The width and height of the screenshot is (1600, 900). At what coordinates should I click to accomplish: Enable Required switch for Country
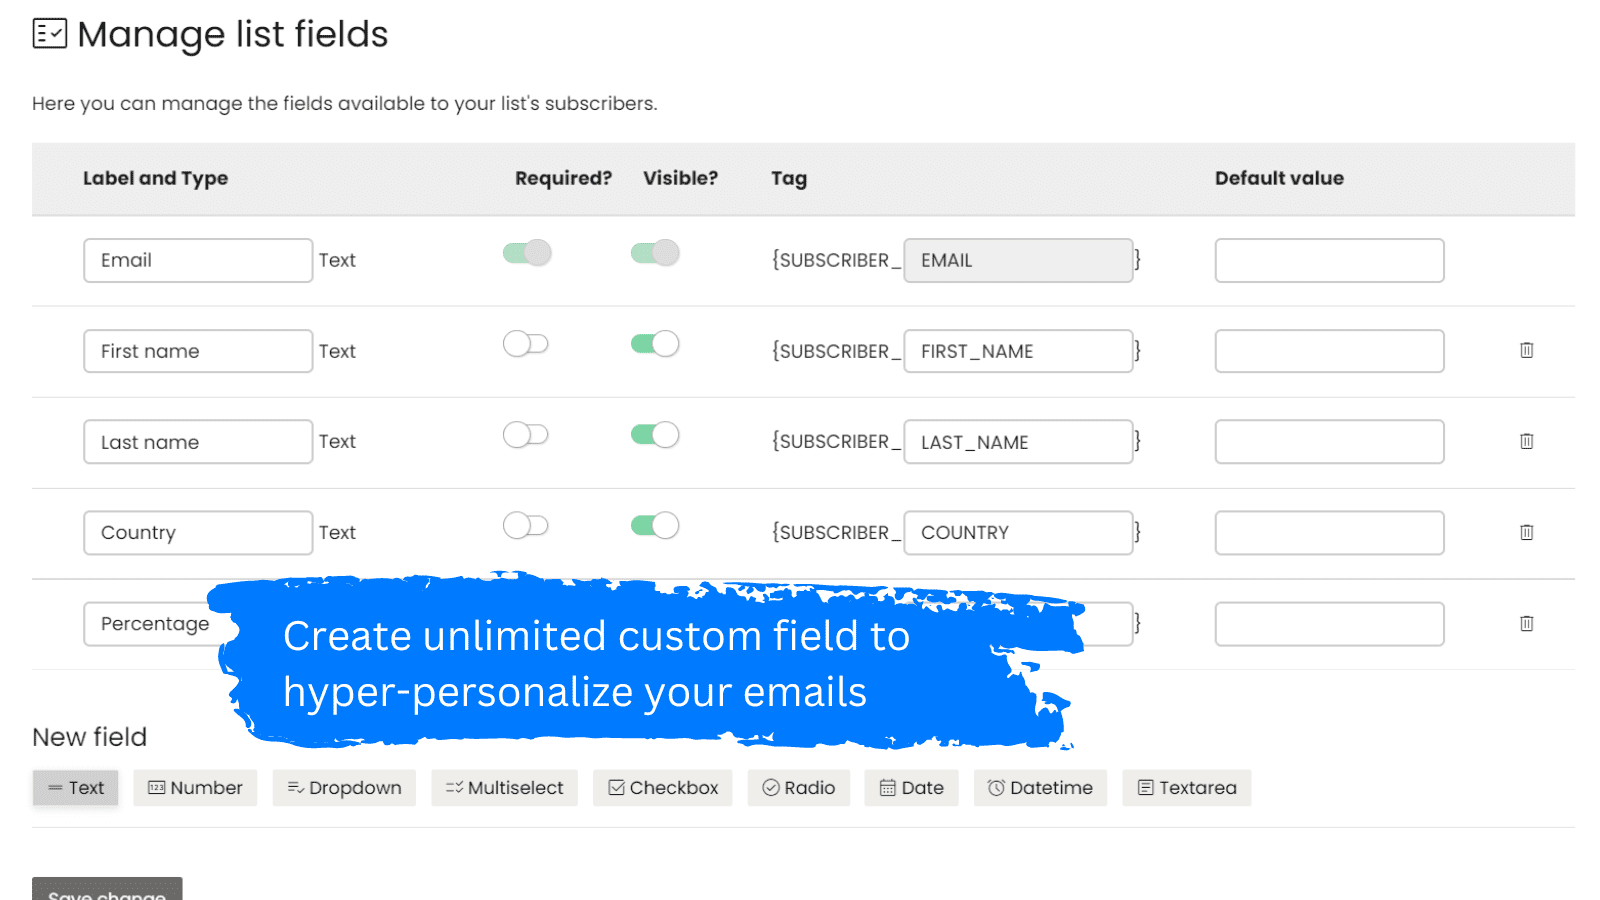point(526,526)
